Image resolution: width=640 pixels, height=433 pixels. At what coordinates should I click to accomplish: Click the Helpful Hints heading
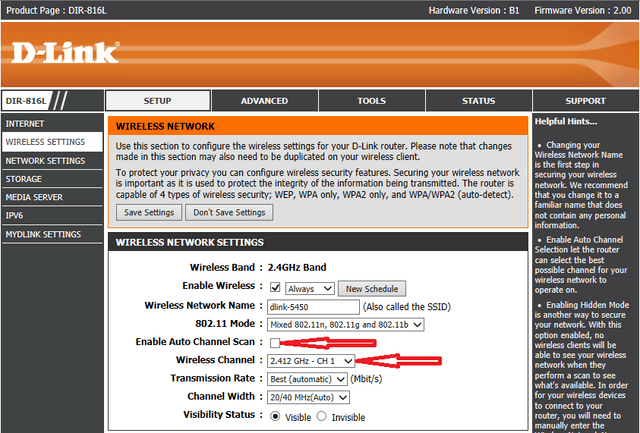(x=566, y=122)
